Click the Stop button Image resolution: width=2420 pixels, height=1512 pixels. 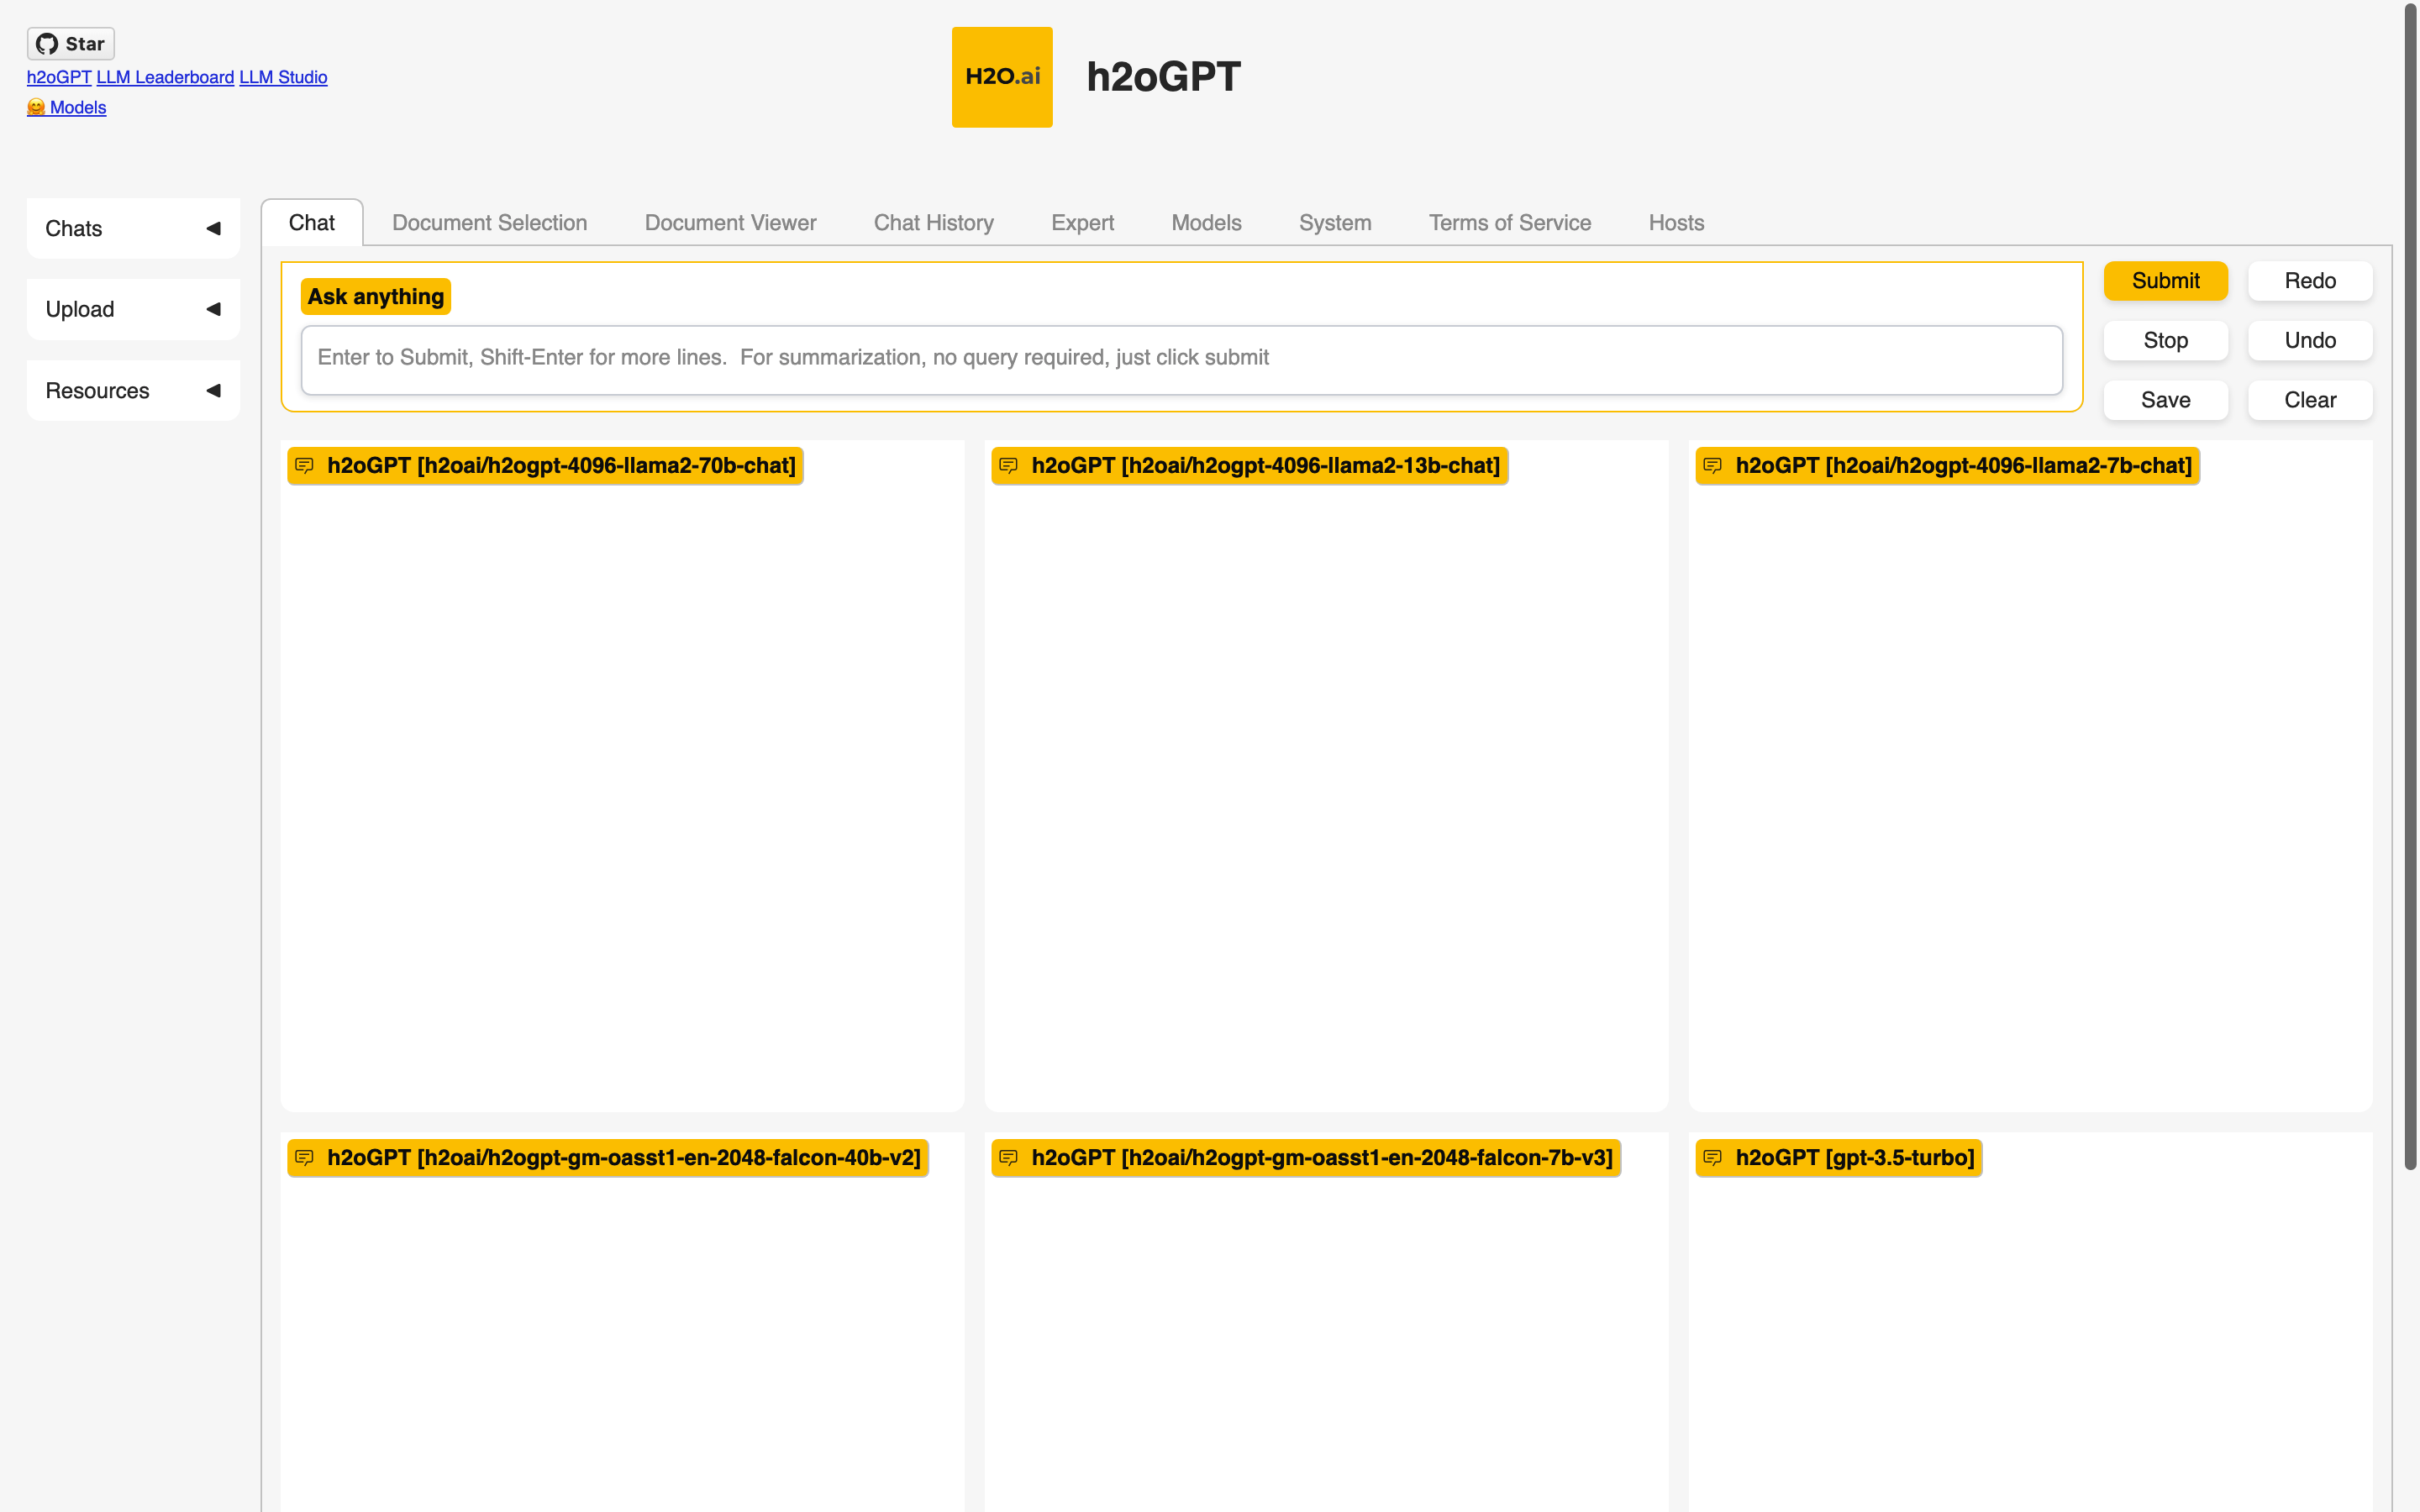tap(2166, 340)
